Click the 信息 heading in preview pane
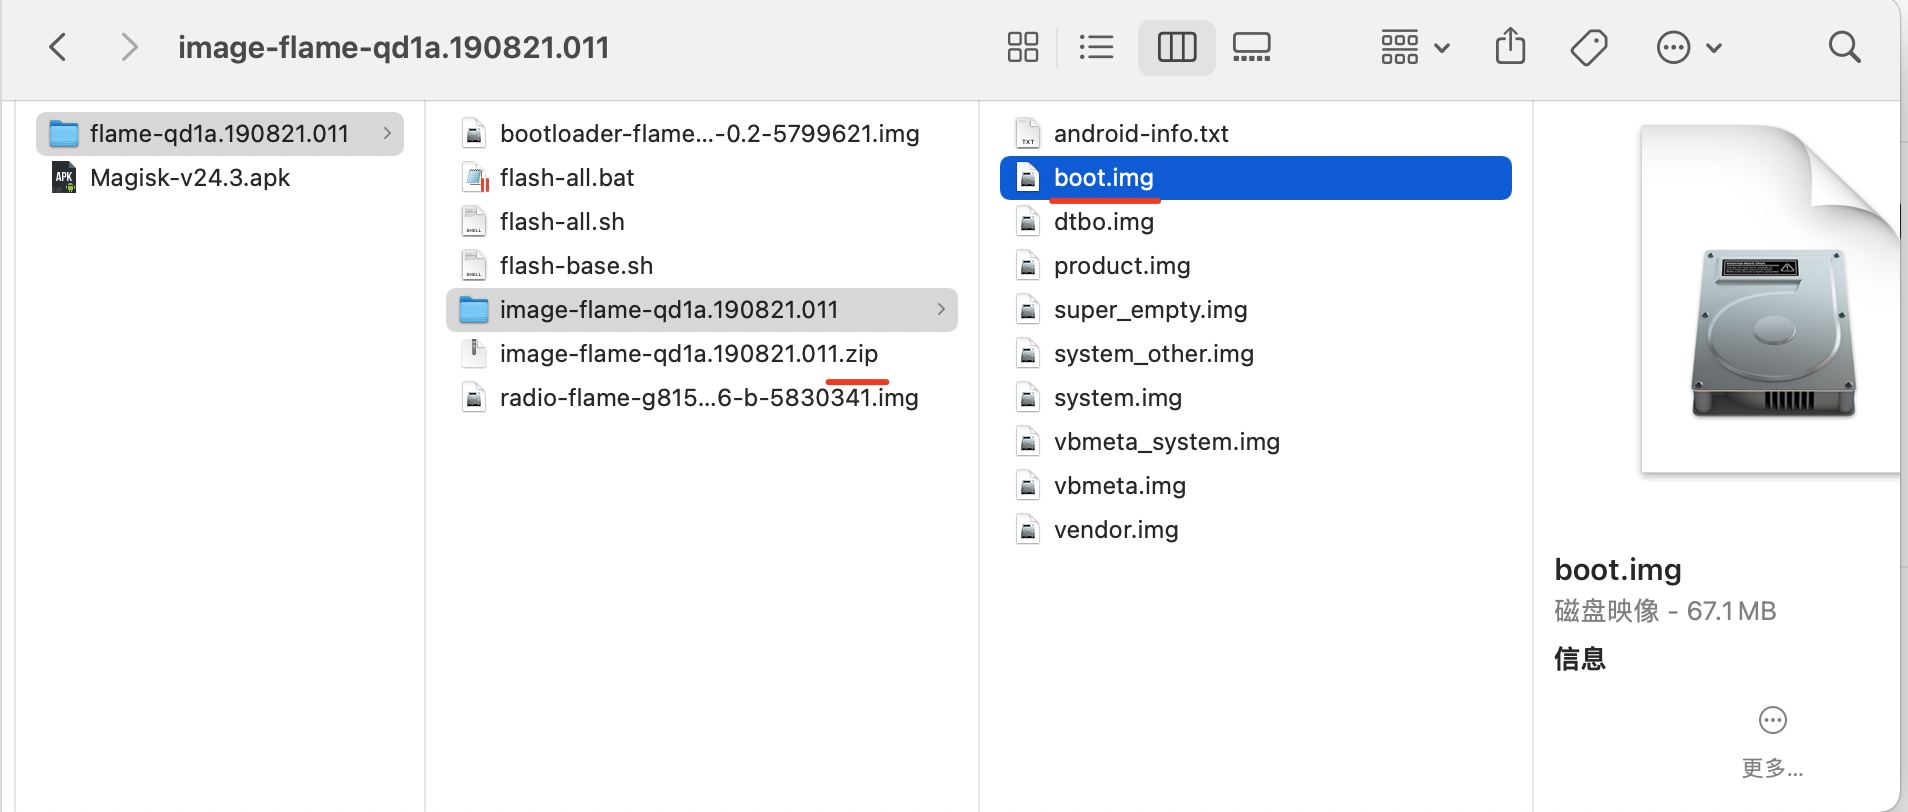1908x812 pixels. pos(1580,659)
